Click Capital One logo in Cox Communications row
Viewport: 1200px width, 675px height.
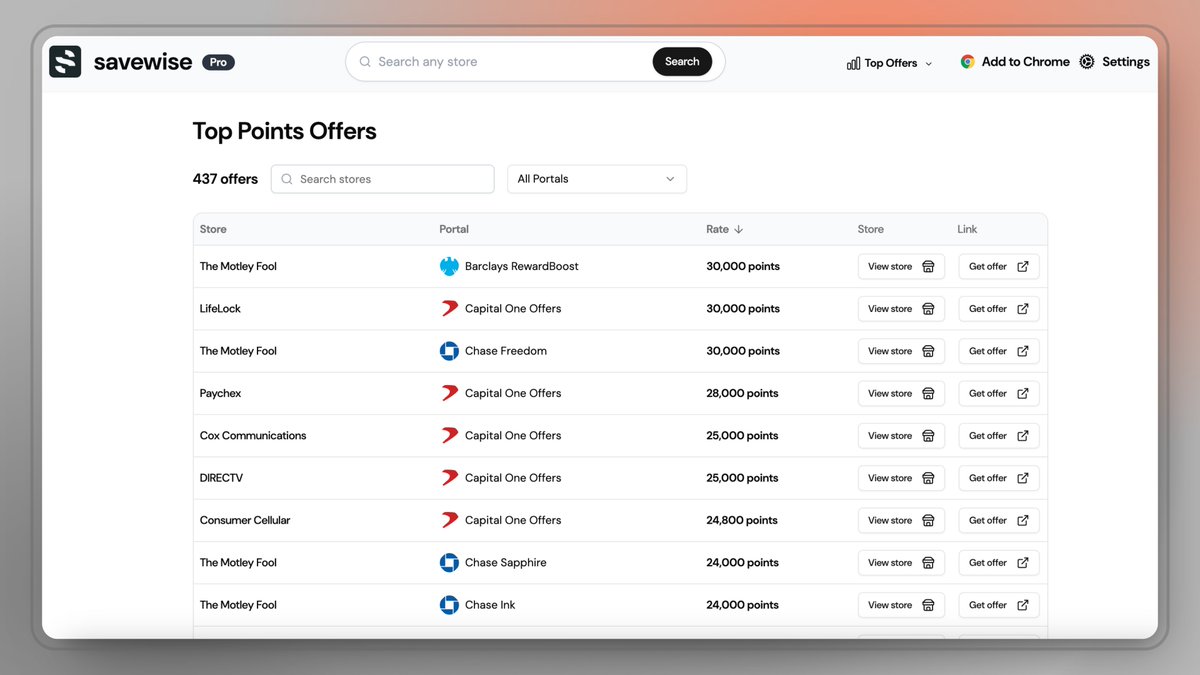click(449, 435)
